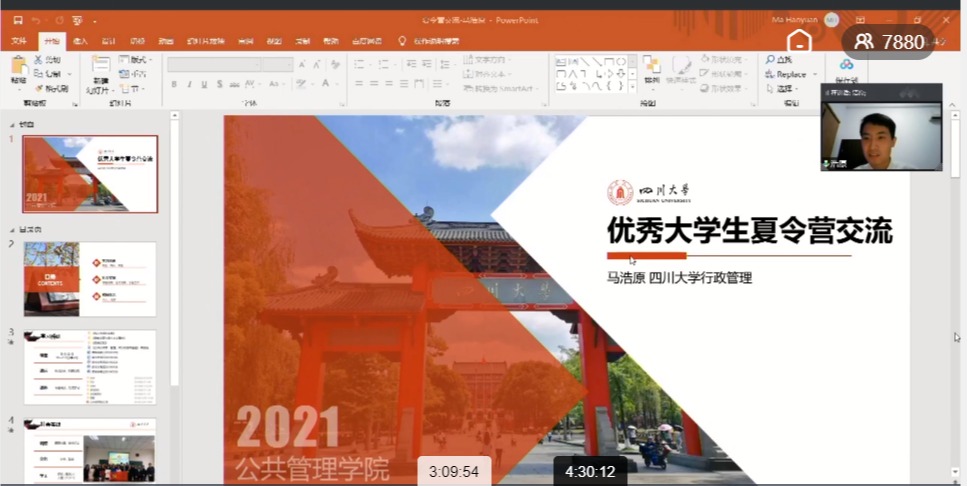The width and height of the screenshot is (967, 486).
Task: Toggle Underline text formatting
Action: click(x=204, y=85)
